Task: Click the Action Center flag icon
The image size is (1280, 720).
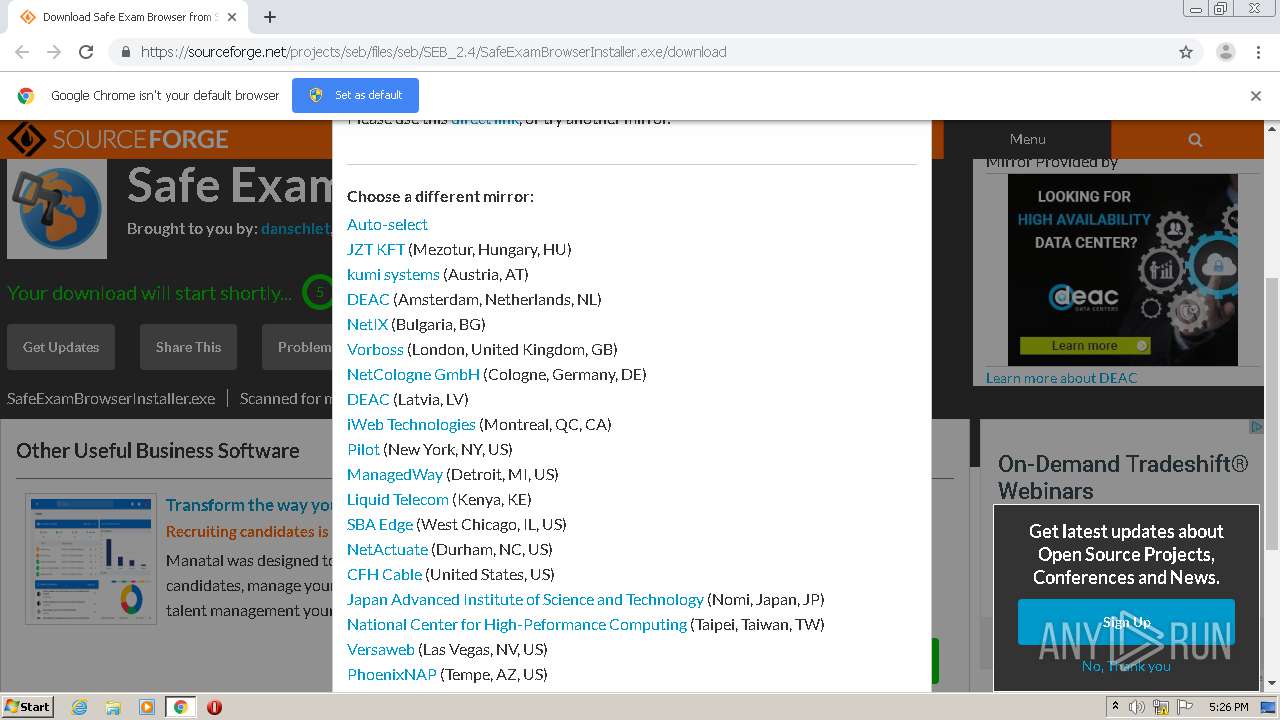Action: (x=1185, y=707)
